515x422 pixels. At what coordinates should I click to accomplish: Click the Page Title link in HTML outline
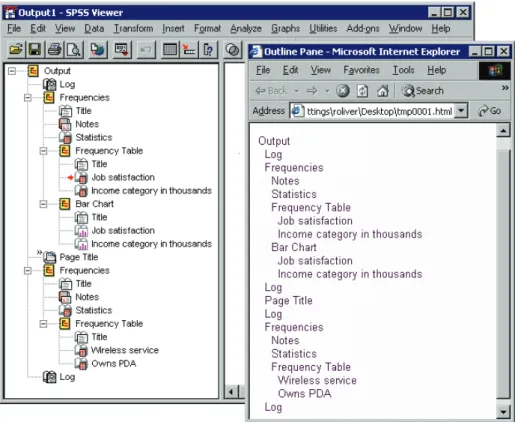[x=288, y=301]
